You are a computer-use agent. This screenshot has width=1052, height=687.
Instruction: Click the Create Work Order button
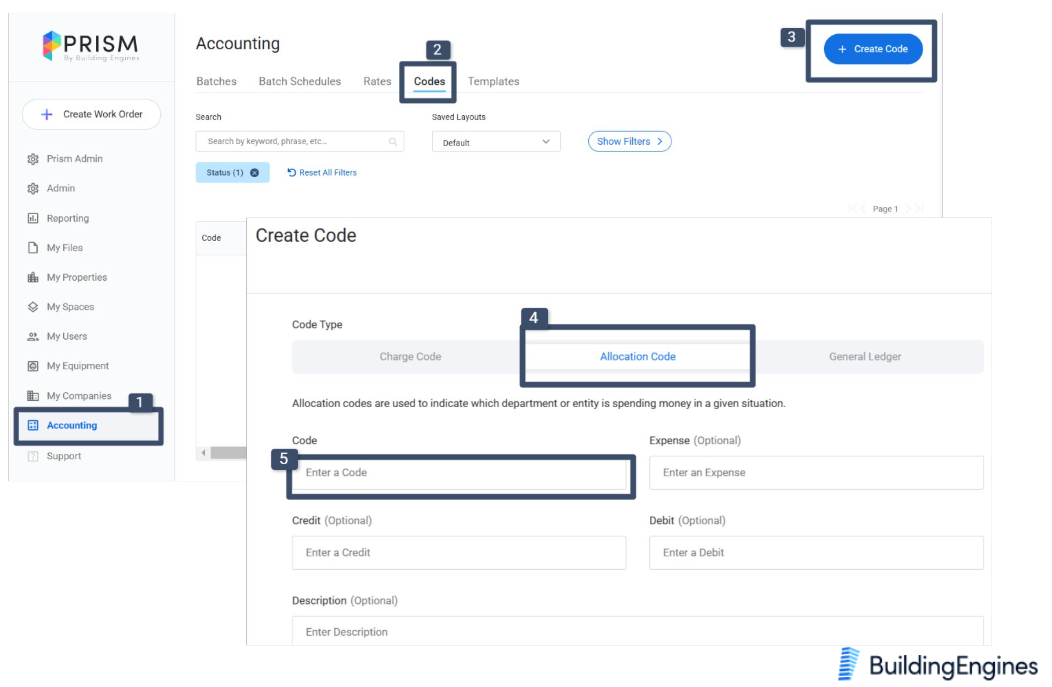click(92, 115)
